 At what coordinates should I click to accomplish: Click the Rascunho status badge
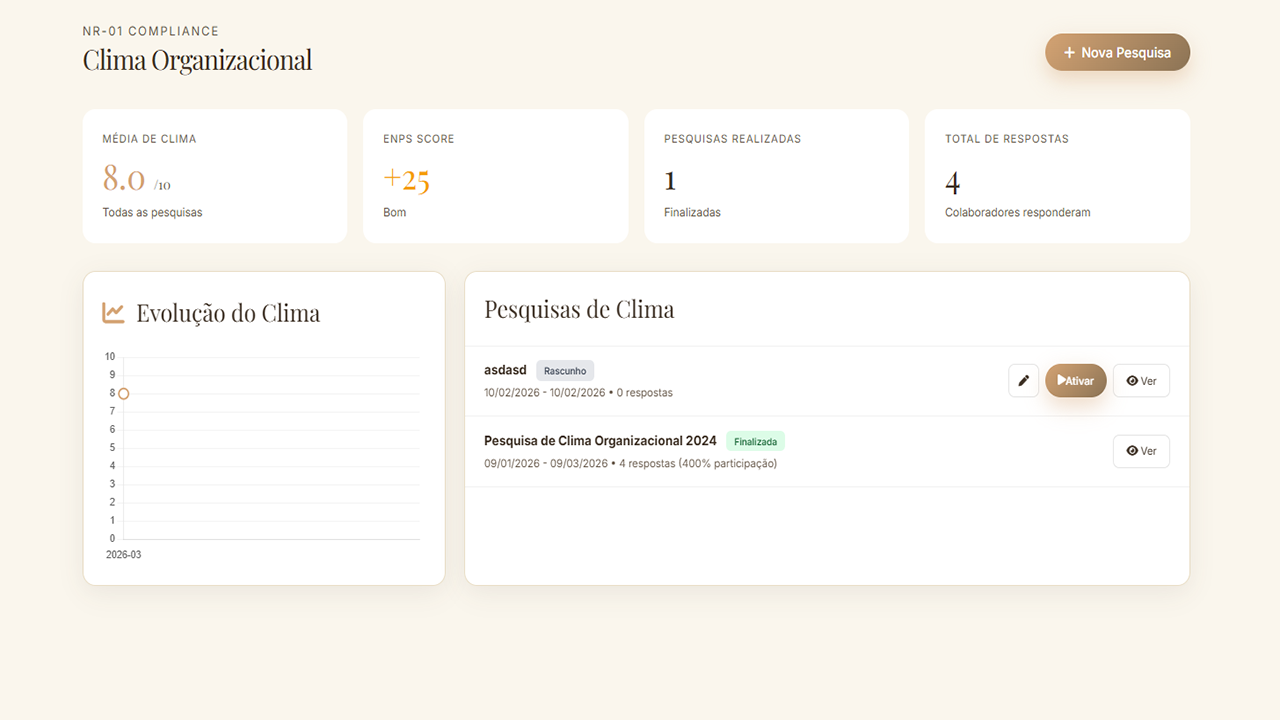(565, 371)
